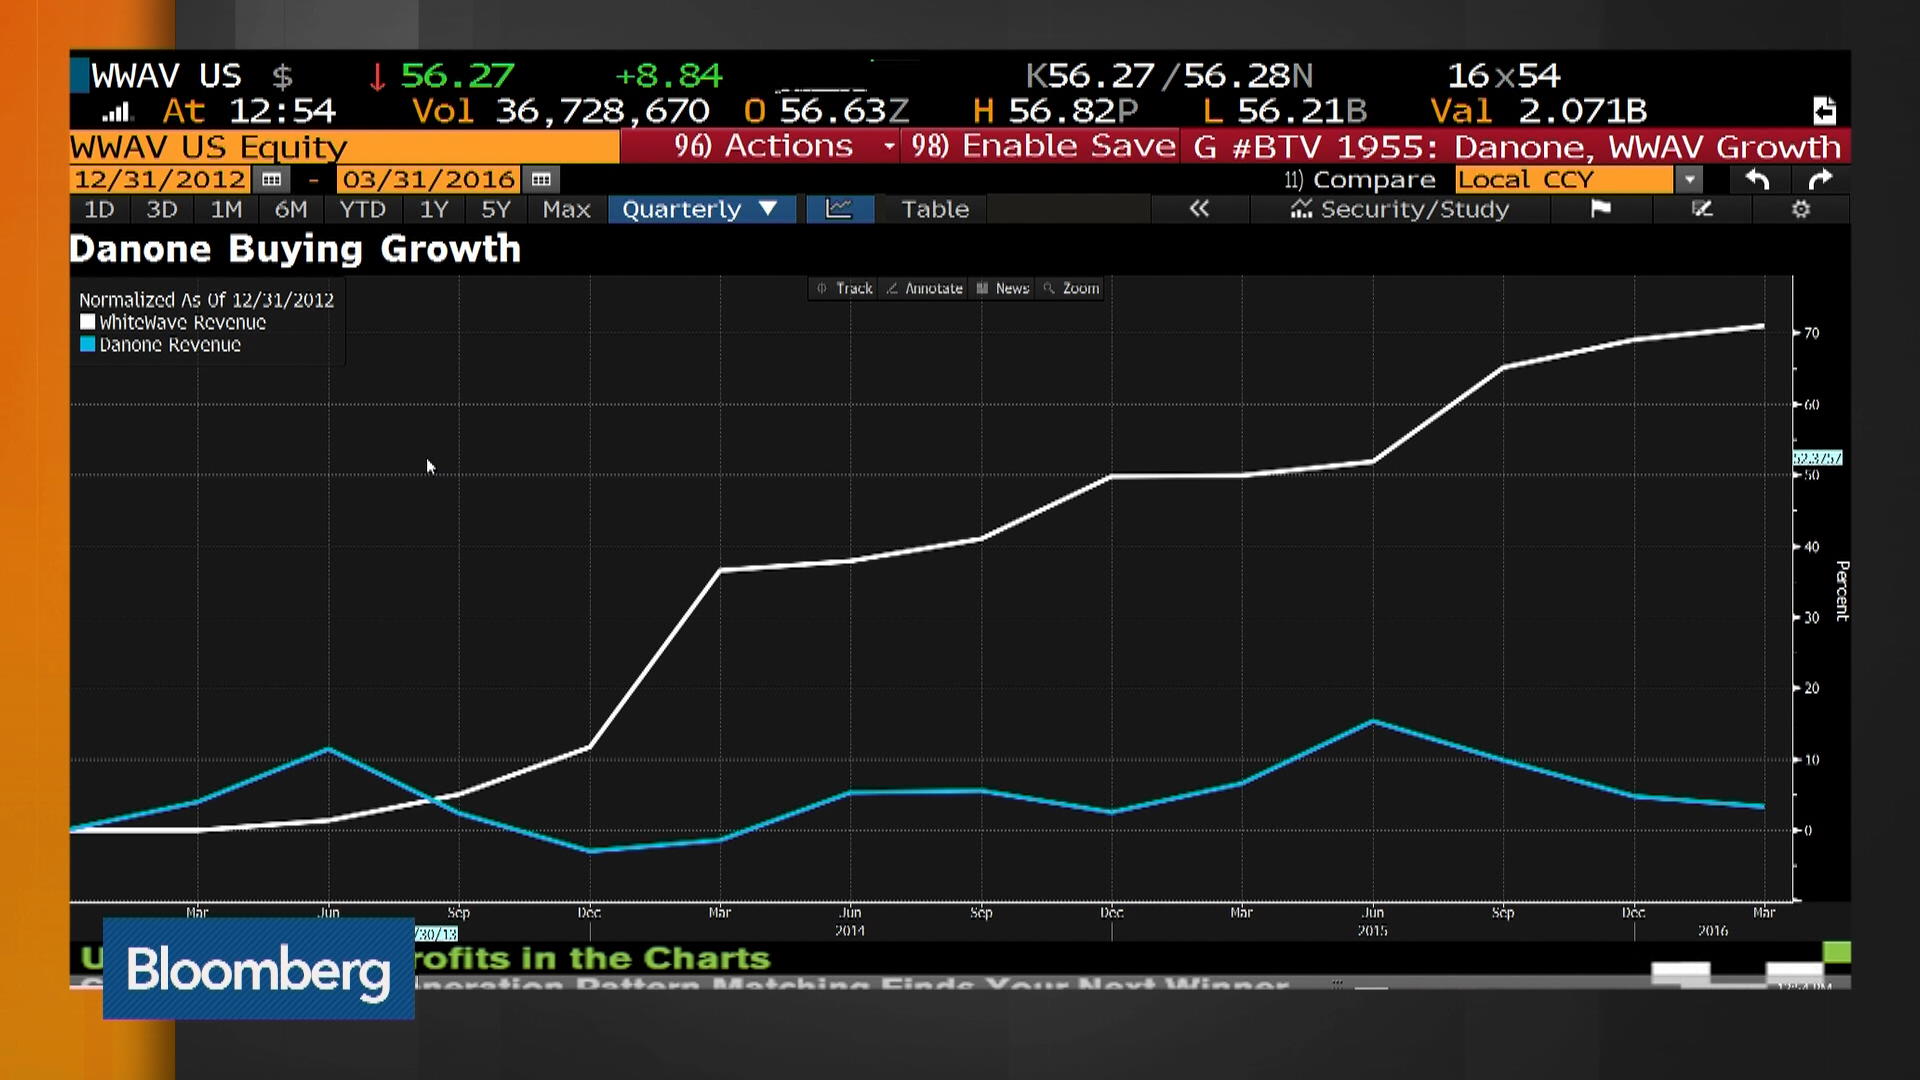Image resolution: width=1920 pixels, height=1080 pixels.
Task: Open the annotate pencil icon in toolbar
Action: click(1702, 209)
